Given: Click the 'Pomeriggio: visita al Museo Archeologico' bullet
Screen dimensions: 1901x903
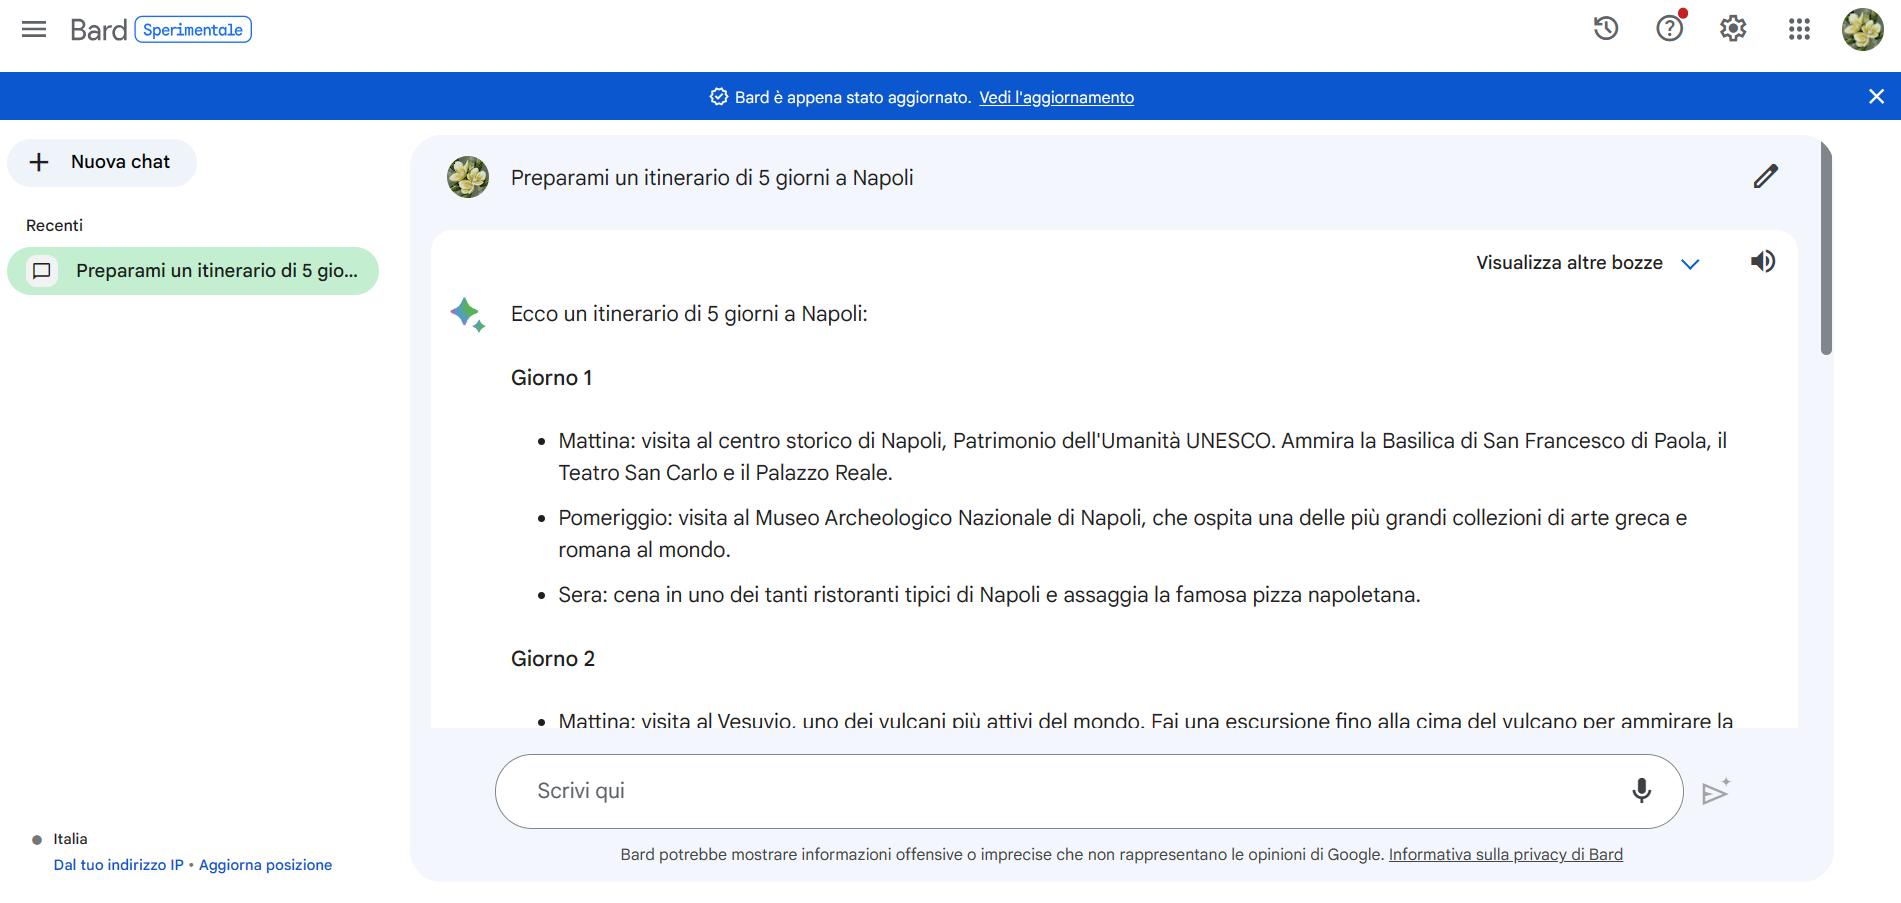Looking at the screenshot, I should [1123, 534].
